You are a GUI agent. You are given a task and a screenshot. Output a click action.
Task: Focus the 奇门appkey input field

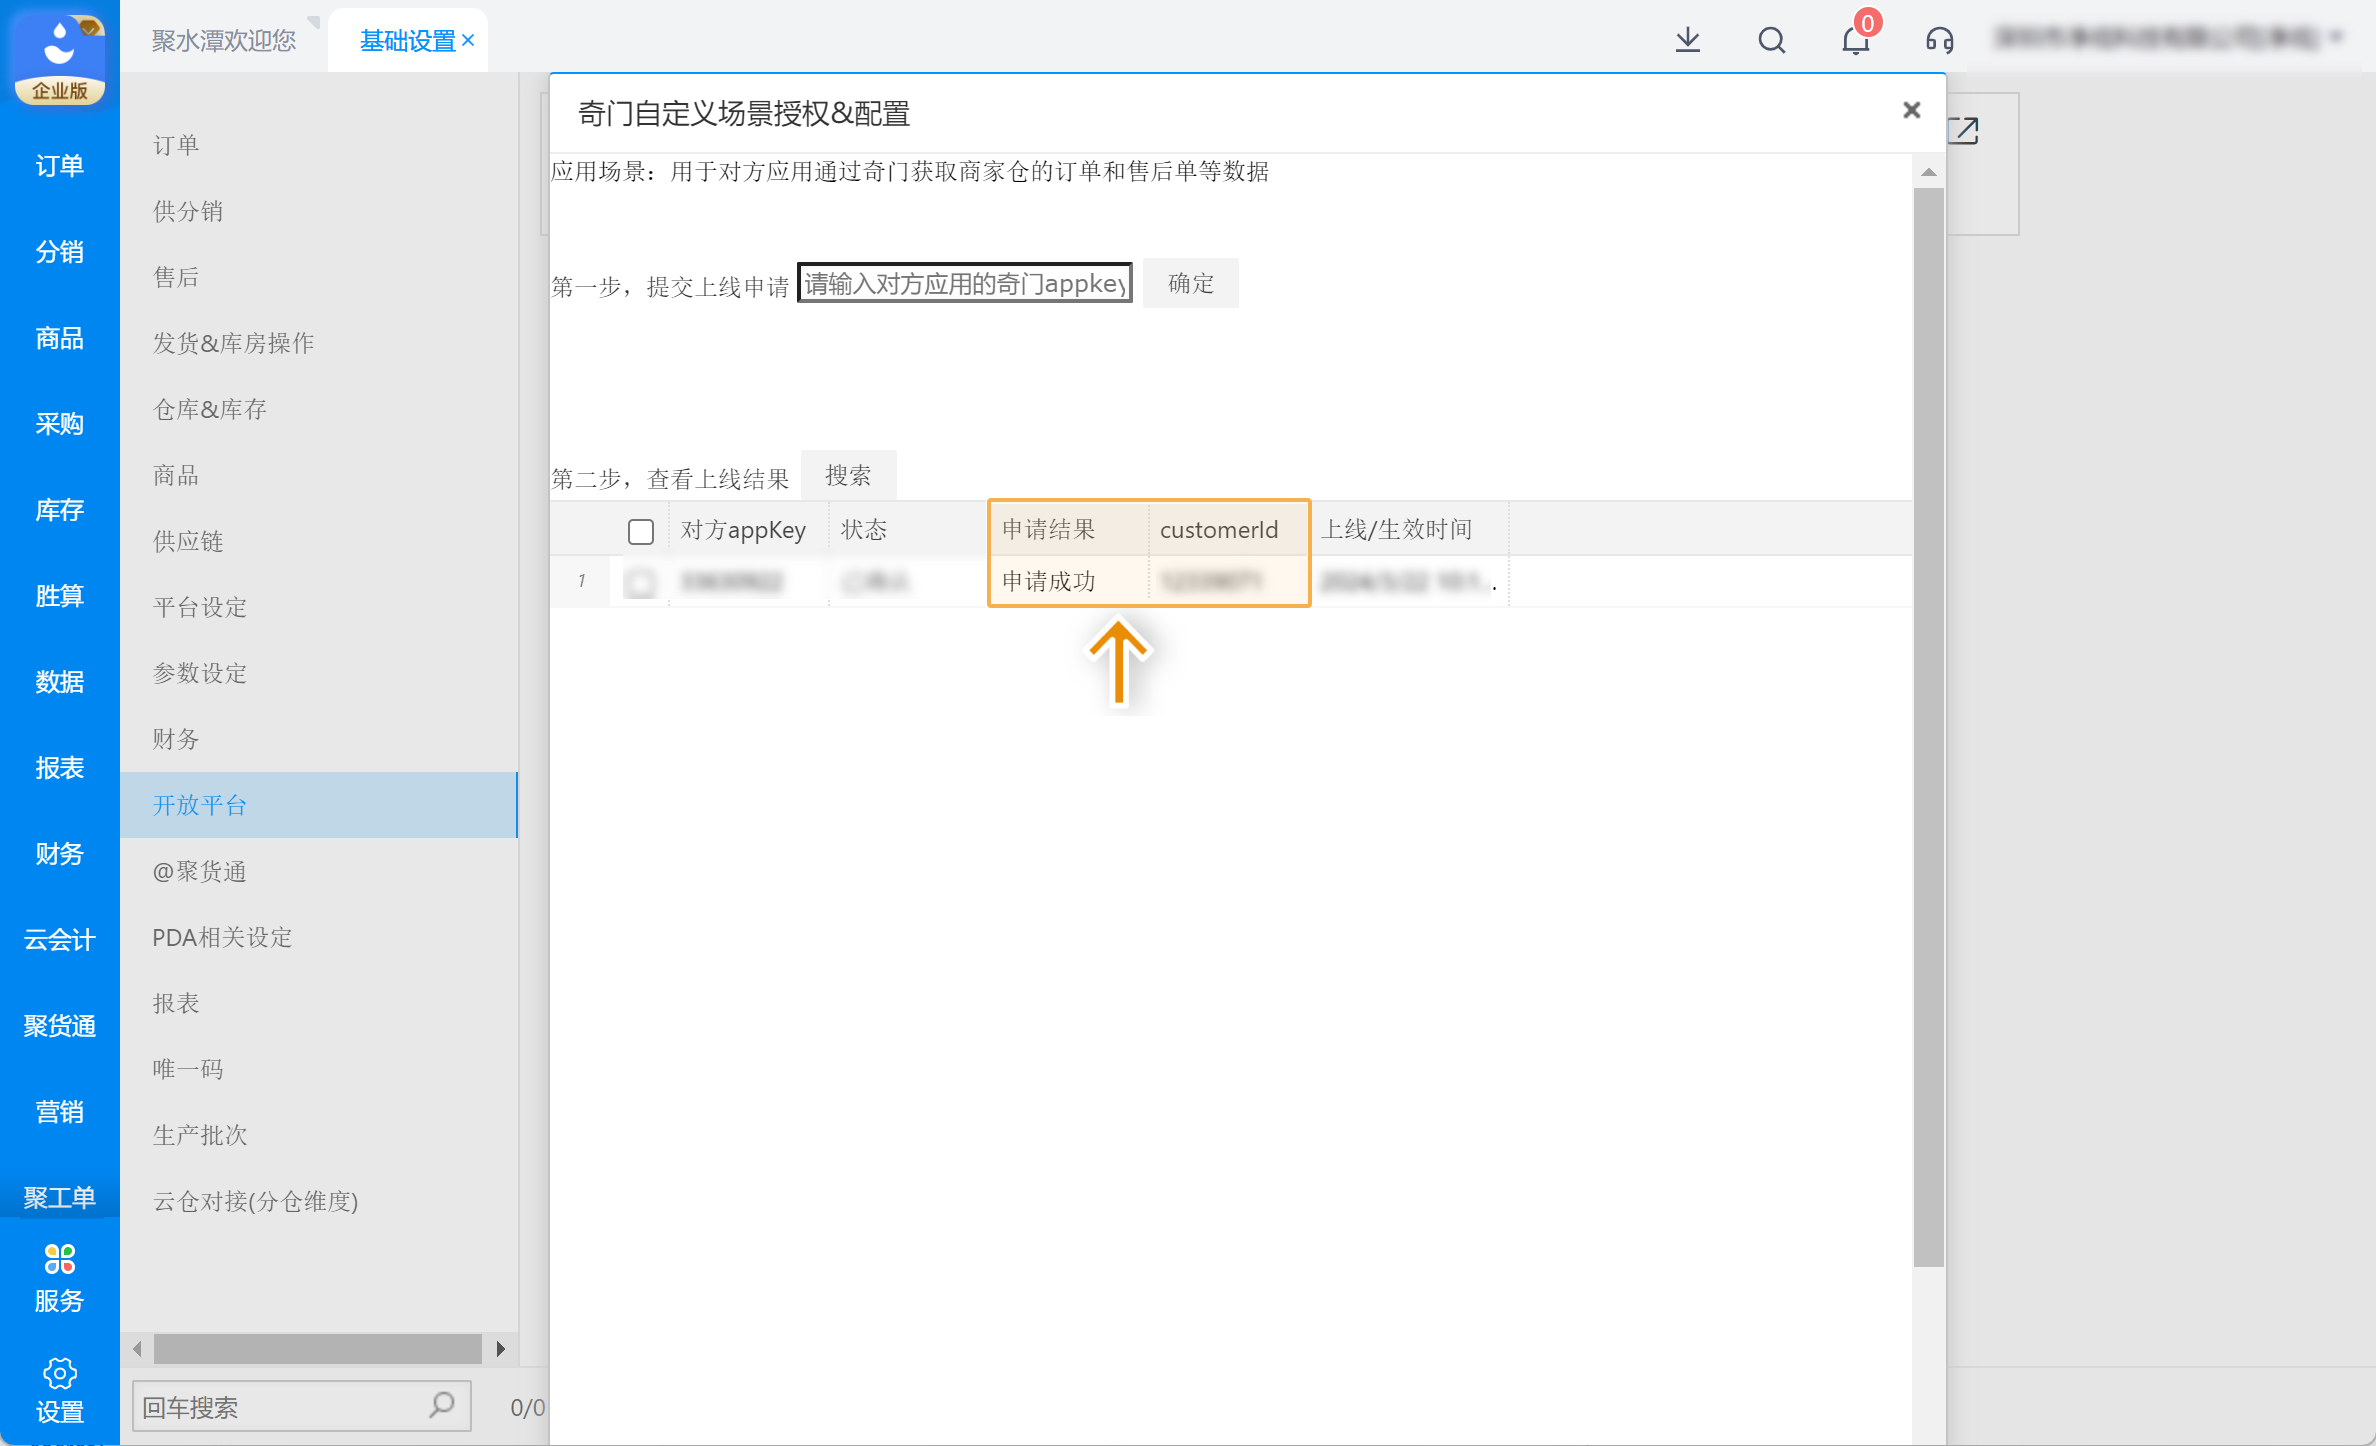coord(964,284)
